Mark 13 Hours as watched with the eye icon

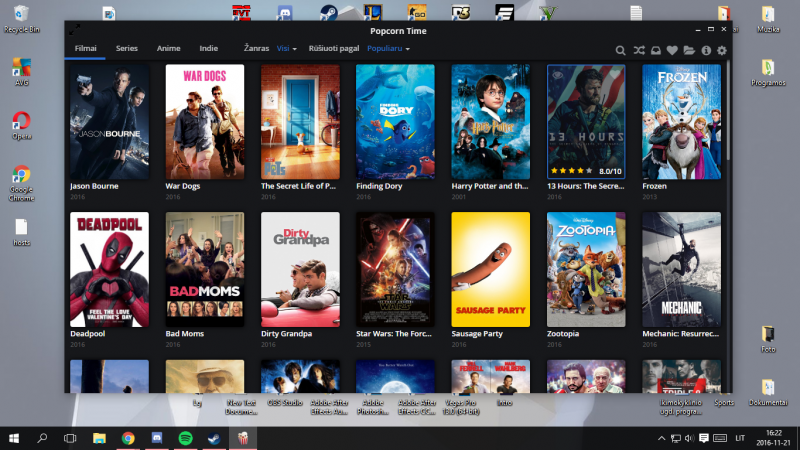(x=558, y=75)
